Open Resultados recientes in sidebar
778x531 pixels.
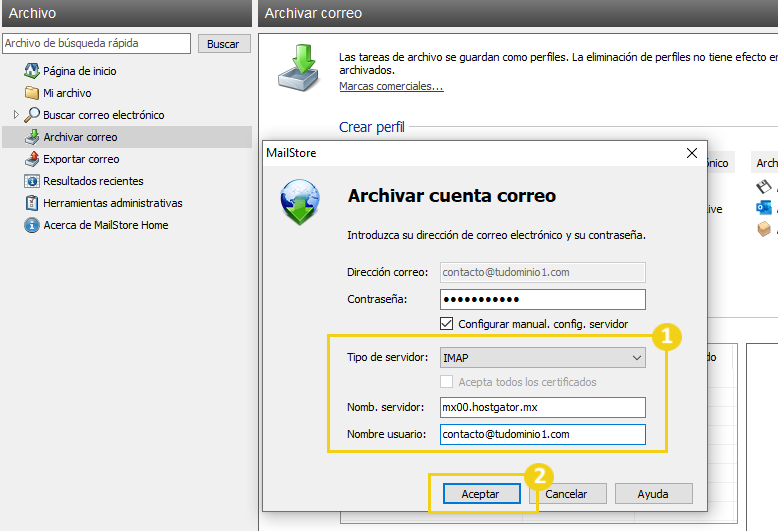[x=93, y=181]
